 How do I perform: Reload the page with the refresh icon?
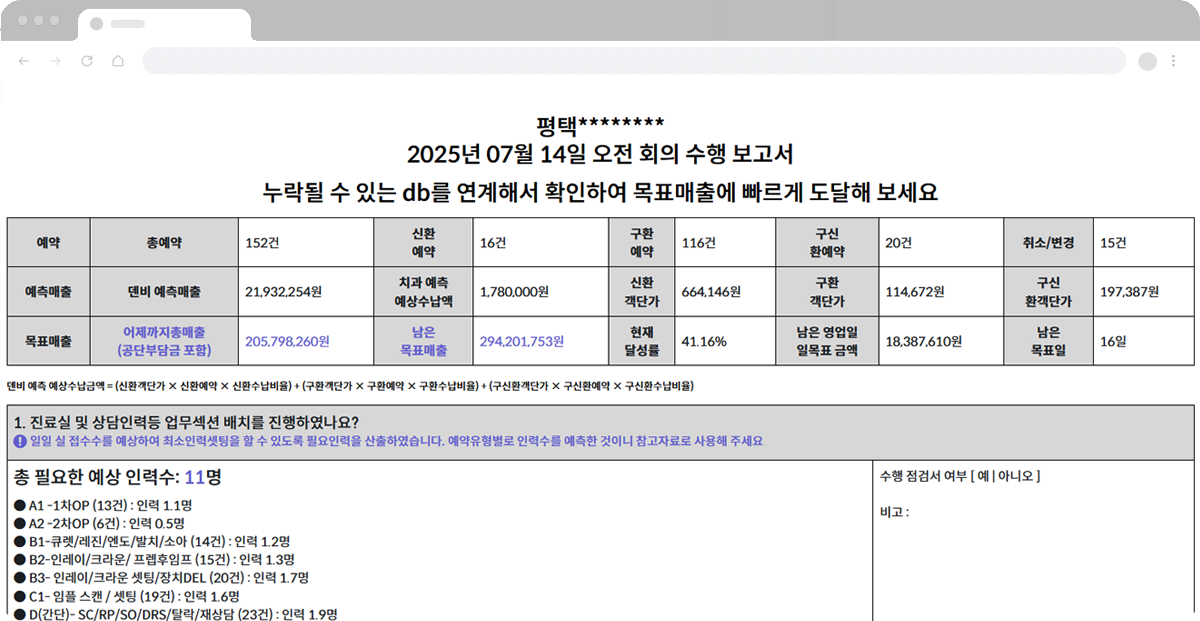pyautogui.click(x=87, y=61)
